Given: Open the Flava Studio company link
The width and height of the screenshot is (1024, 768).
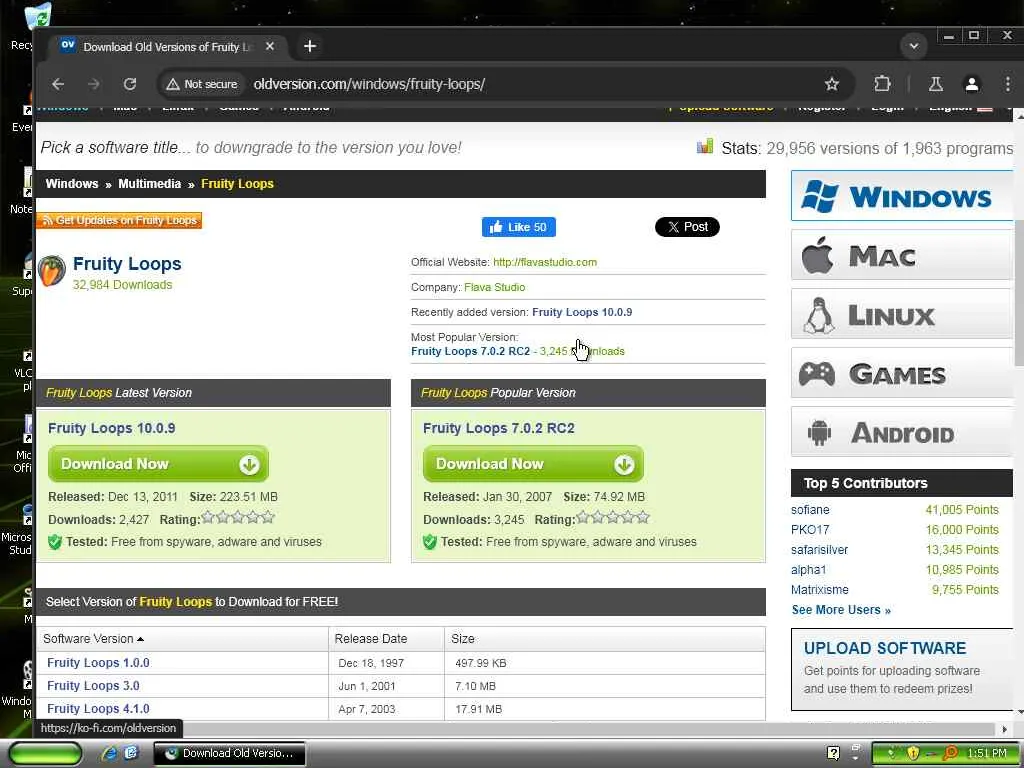Looking at the screenshot, I should 494,287.
